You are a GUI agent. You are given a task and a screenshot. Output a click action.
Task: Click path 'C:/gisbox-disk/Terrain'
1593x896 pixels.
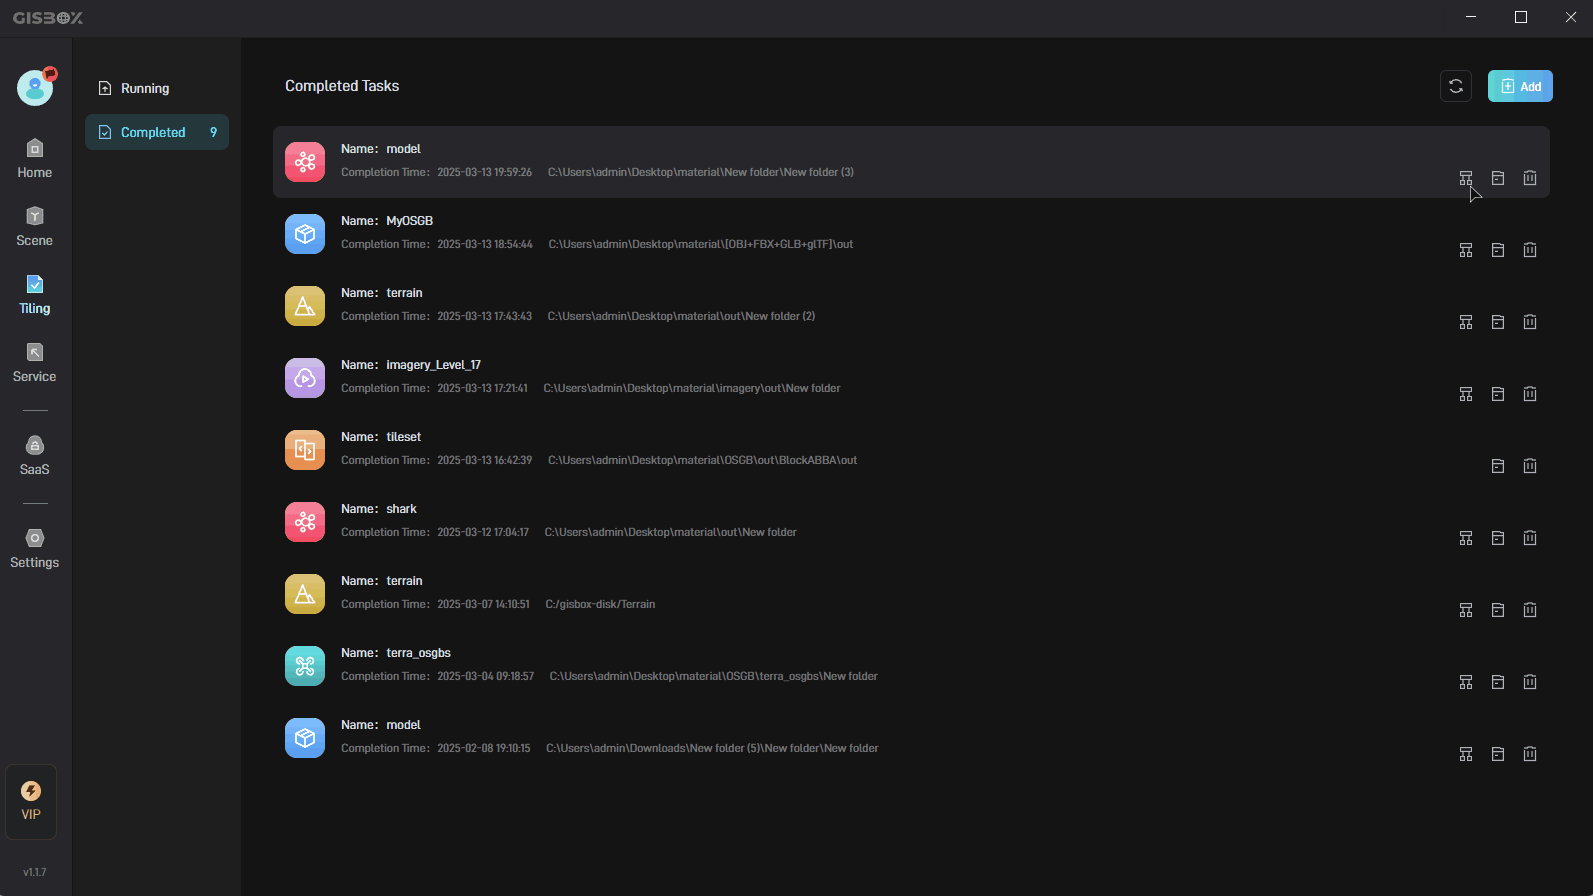click(x=600, y=604)
